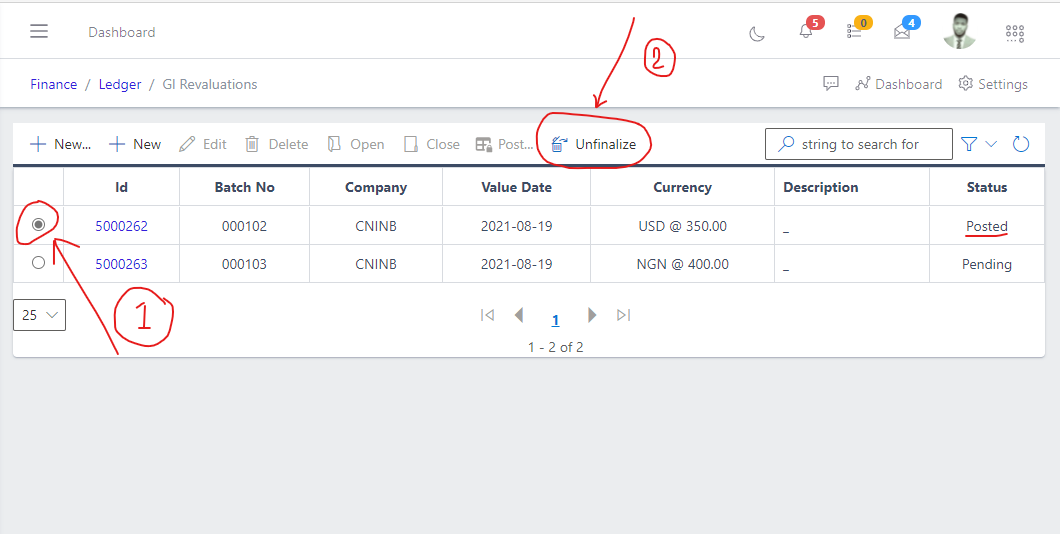Open user profile avatar
The image size is (1060, 534).
click(x=960, y=31)
